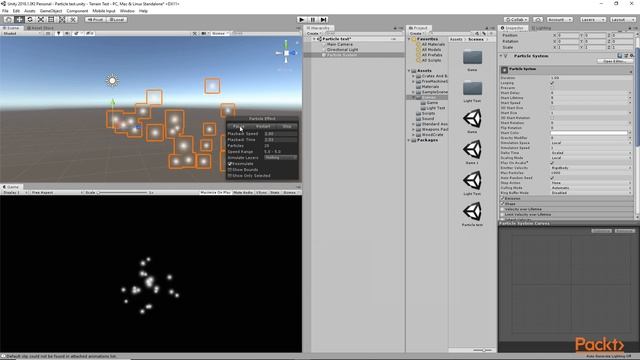The width and height of the screenshot is (640, 360).
Task: Enable Limit Velocity over Lifetime module
Action: [x=502, y=214]
